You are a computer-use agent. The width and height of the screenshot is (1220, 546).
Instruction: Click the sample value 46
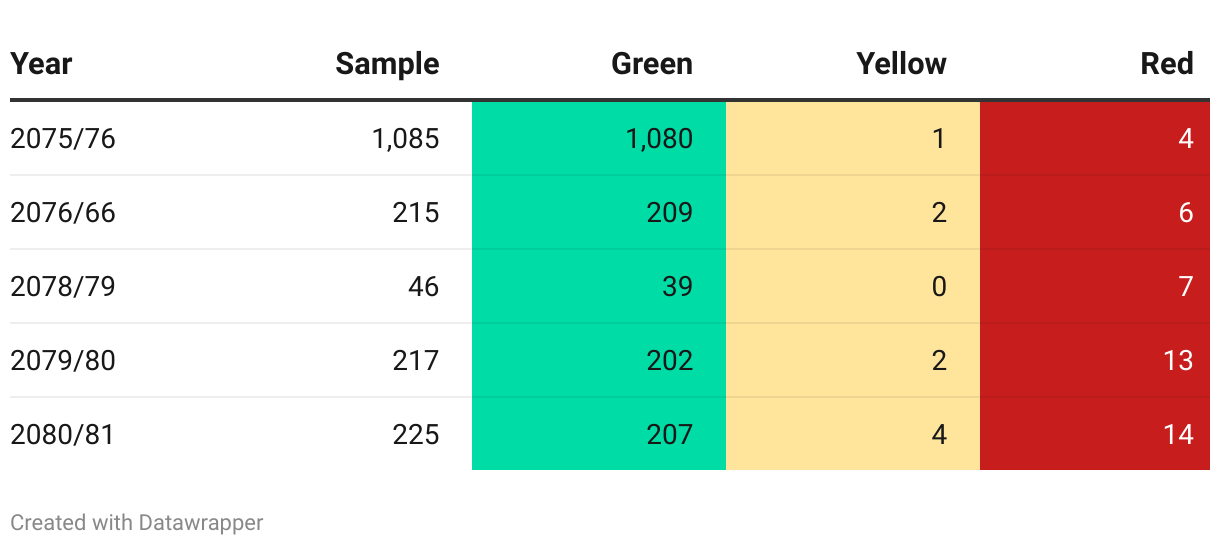pyautogui.click(x=423, y=286)
